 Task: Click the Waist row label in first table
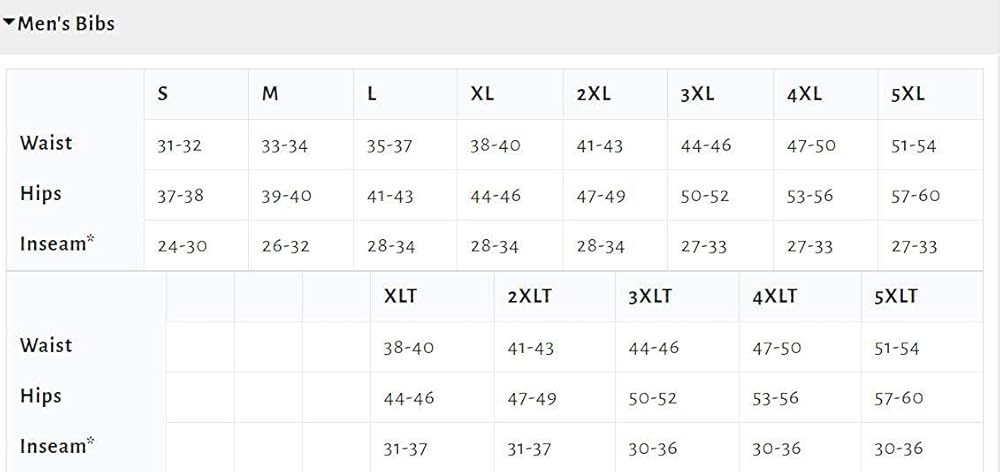[x=46, y=143]
